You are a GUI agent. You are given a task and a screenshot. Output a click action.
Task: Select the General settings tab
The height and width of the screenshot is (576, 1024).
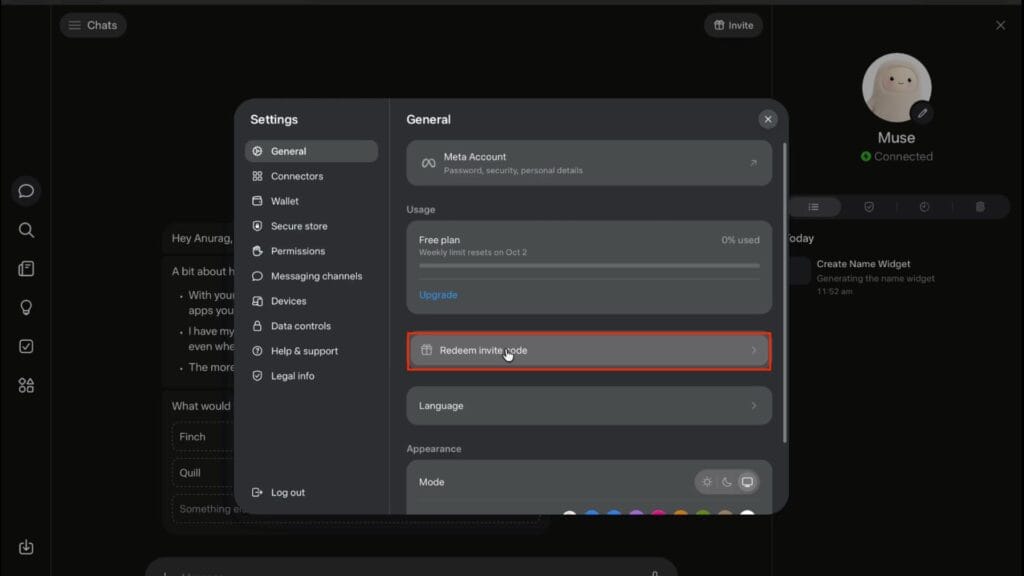click(x=312, y=151)
